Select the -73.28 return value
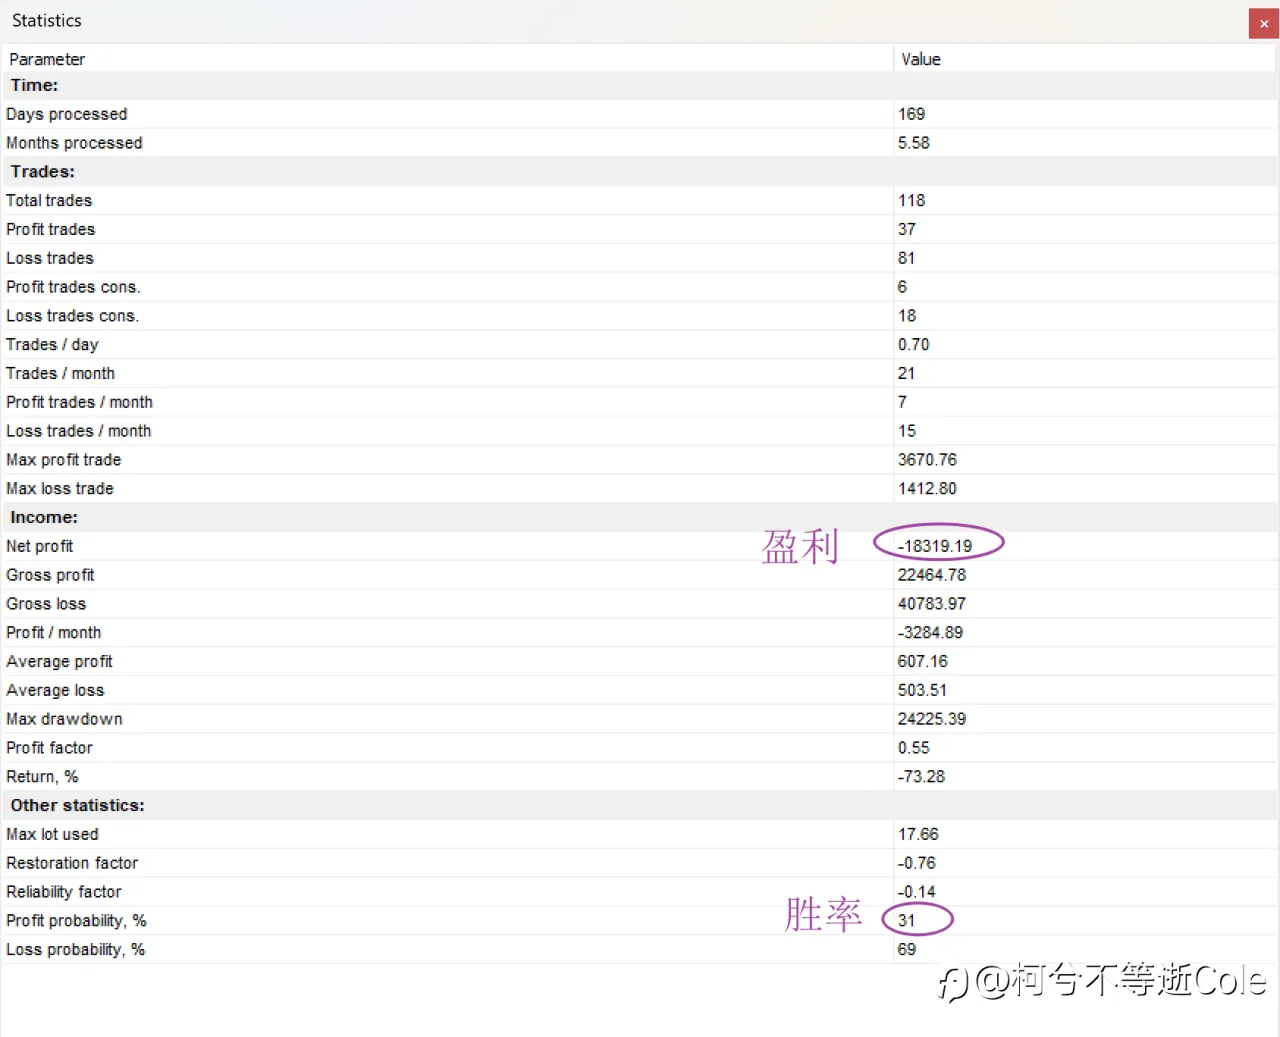 pos(921,777)
